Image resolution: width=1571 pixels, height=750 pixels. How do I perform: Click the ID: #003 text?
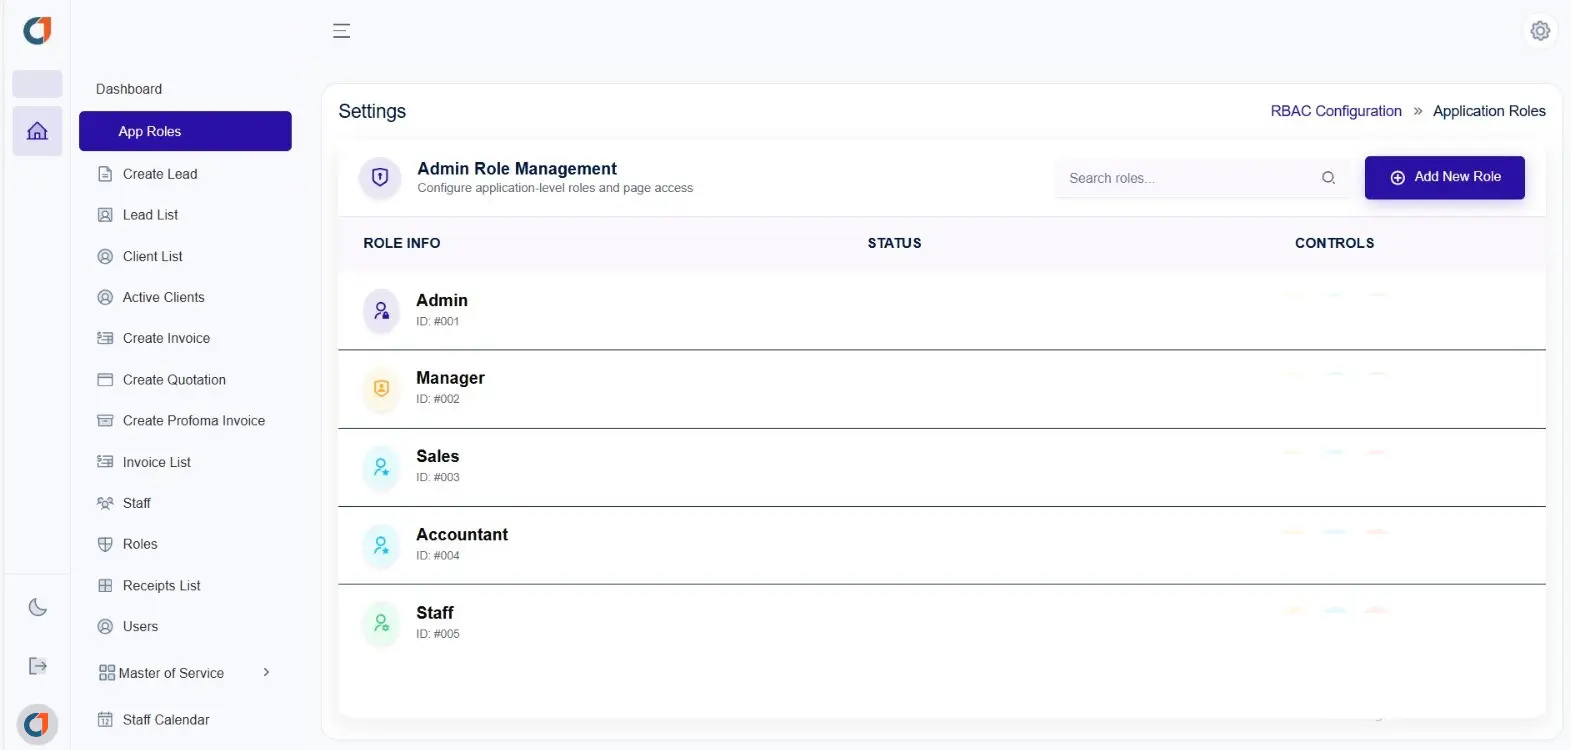(x=438, y=477)
